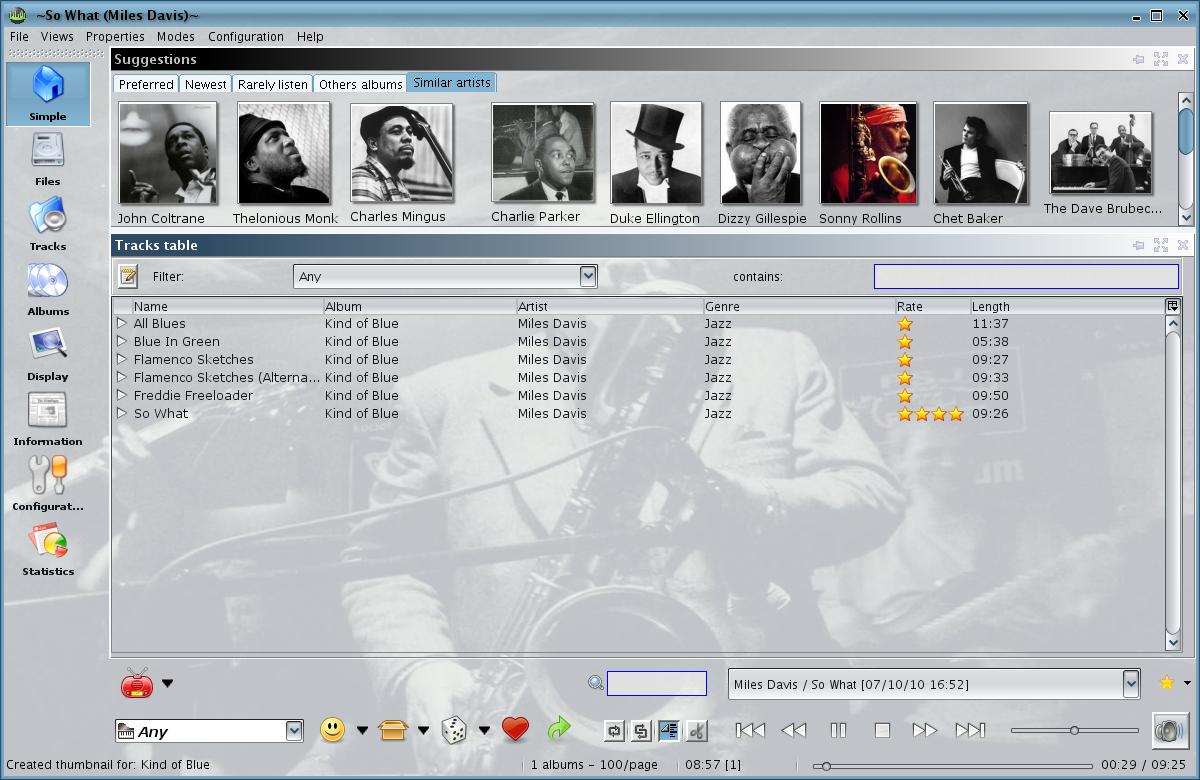The image size is (1200, 780).
Task: Pause playback
Action: click(838, 730)
